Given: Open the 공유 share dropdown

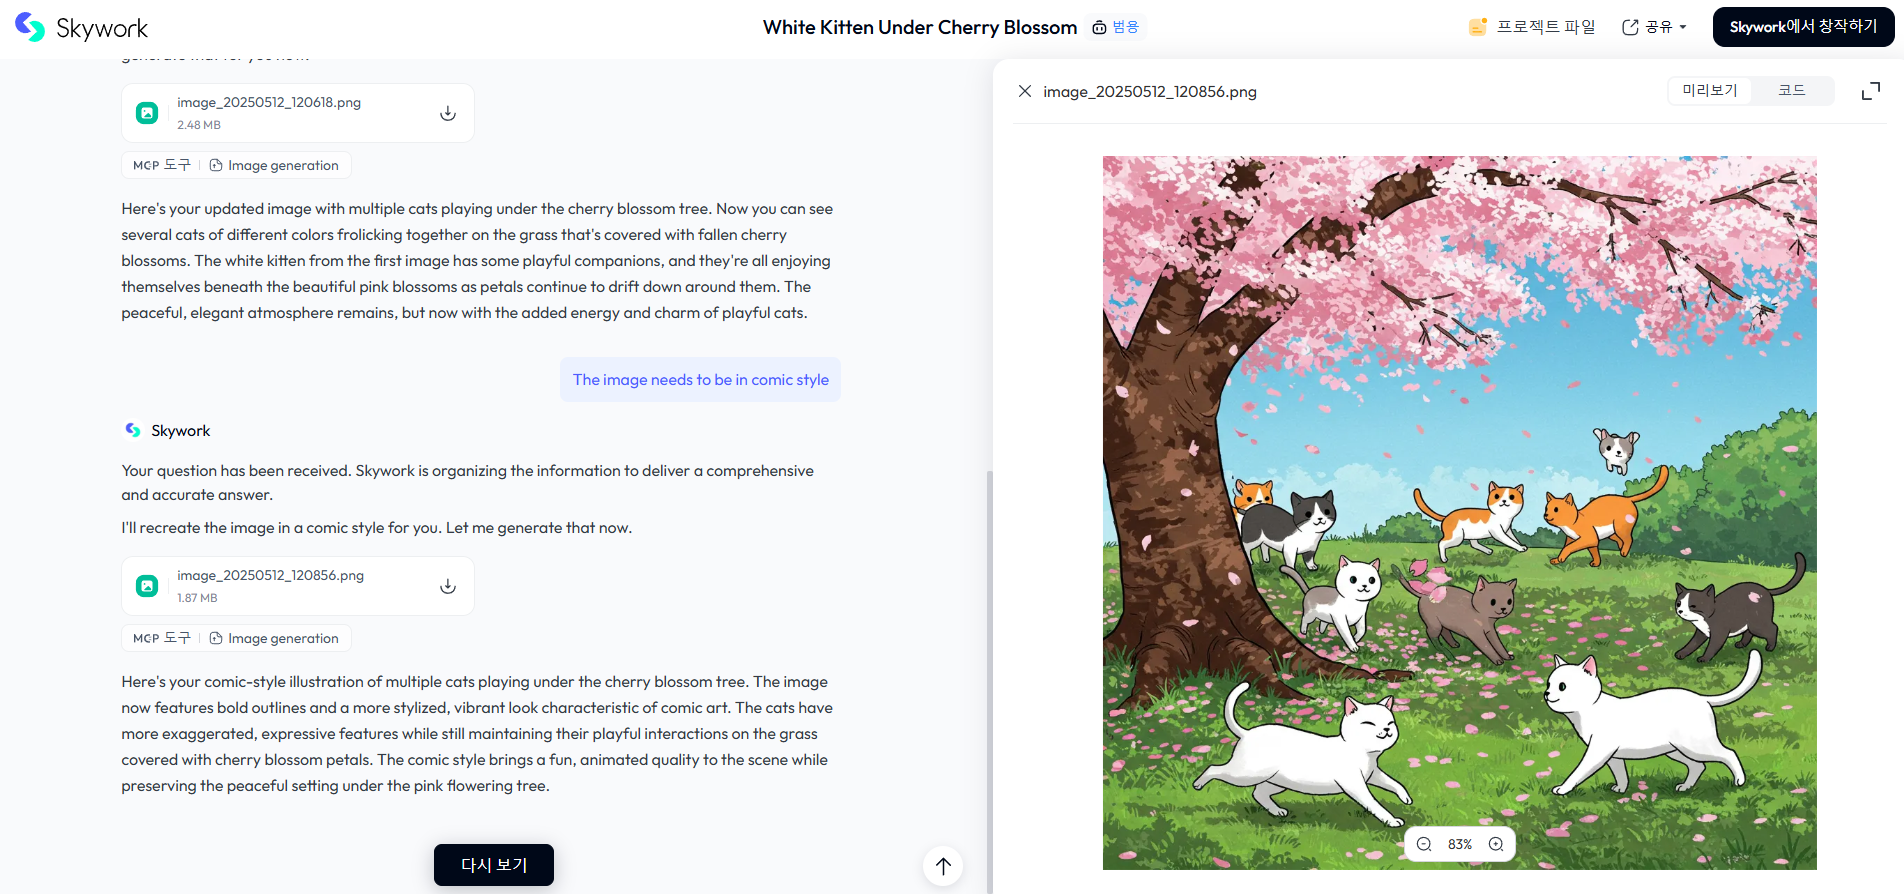Looking at the screenshot, I should pyautogui.click(x=1654, y=27).
